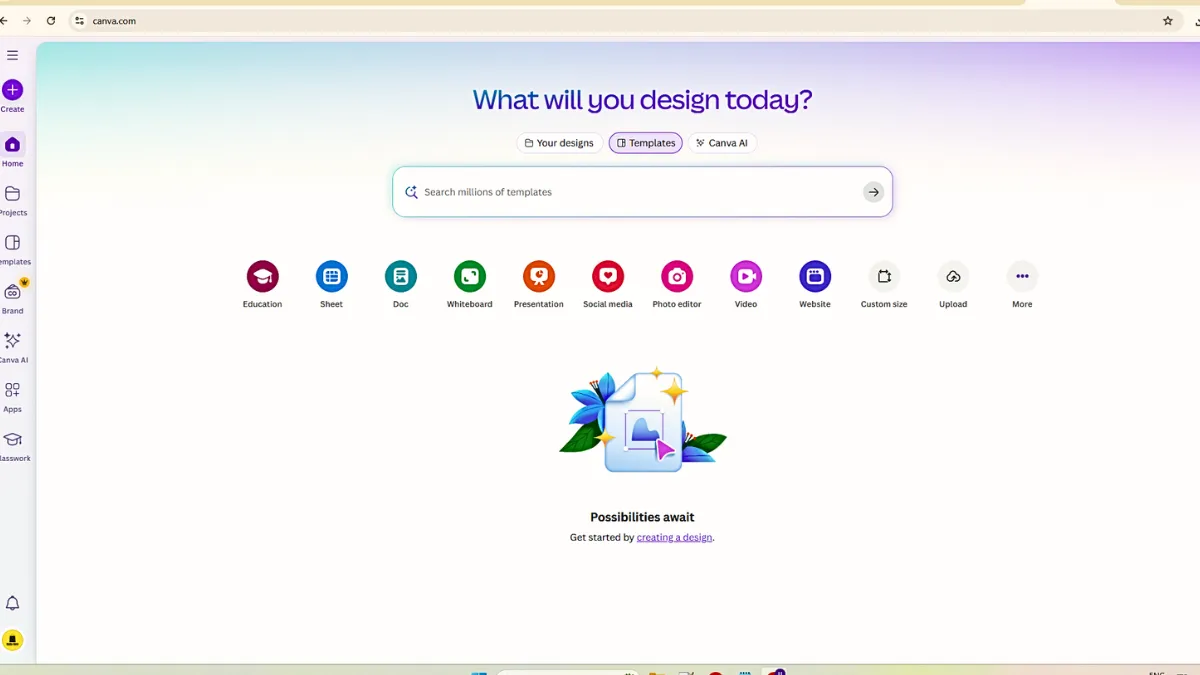Switch to the Your designs tab
Image resolution: width=1200 pixels, height=675 pixels.
[559, 143]
